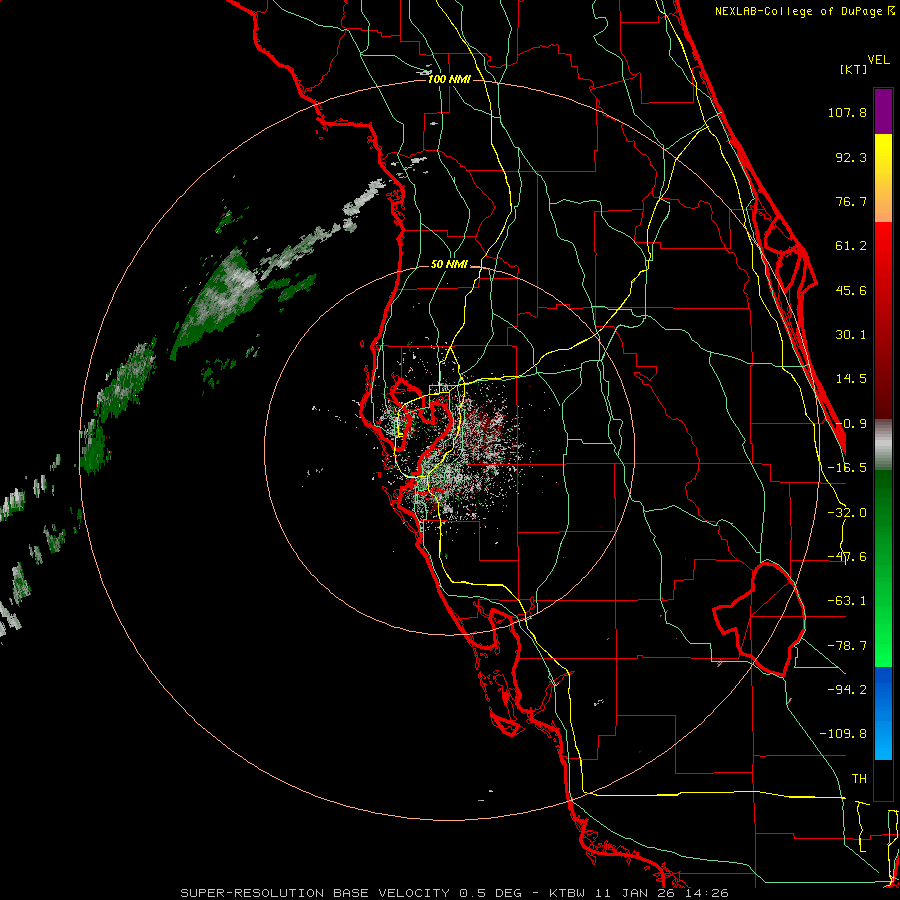Click the 45.6 velocity scale value
This screenshot has height=900, width=900.
(x=851, y=290)
